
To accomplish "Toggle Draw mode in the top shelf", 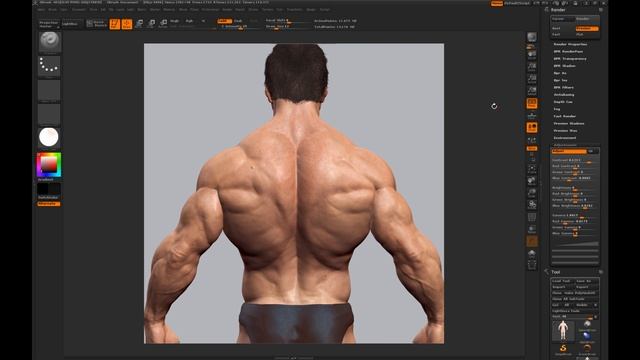I will (127, 24).
